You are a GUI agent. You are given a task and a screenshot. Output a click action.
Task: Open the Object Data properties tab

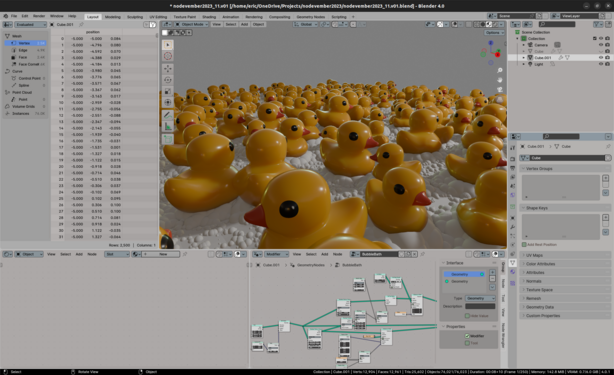pyautogui.click(x=513, y=263)
